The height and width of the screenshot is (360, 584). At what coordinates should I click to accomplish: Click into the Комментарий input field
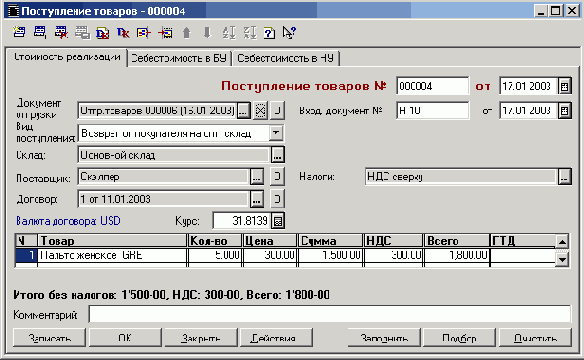coord(330,315)
